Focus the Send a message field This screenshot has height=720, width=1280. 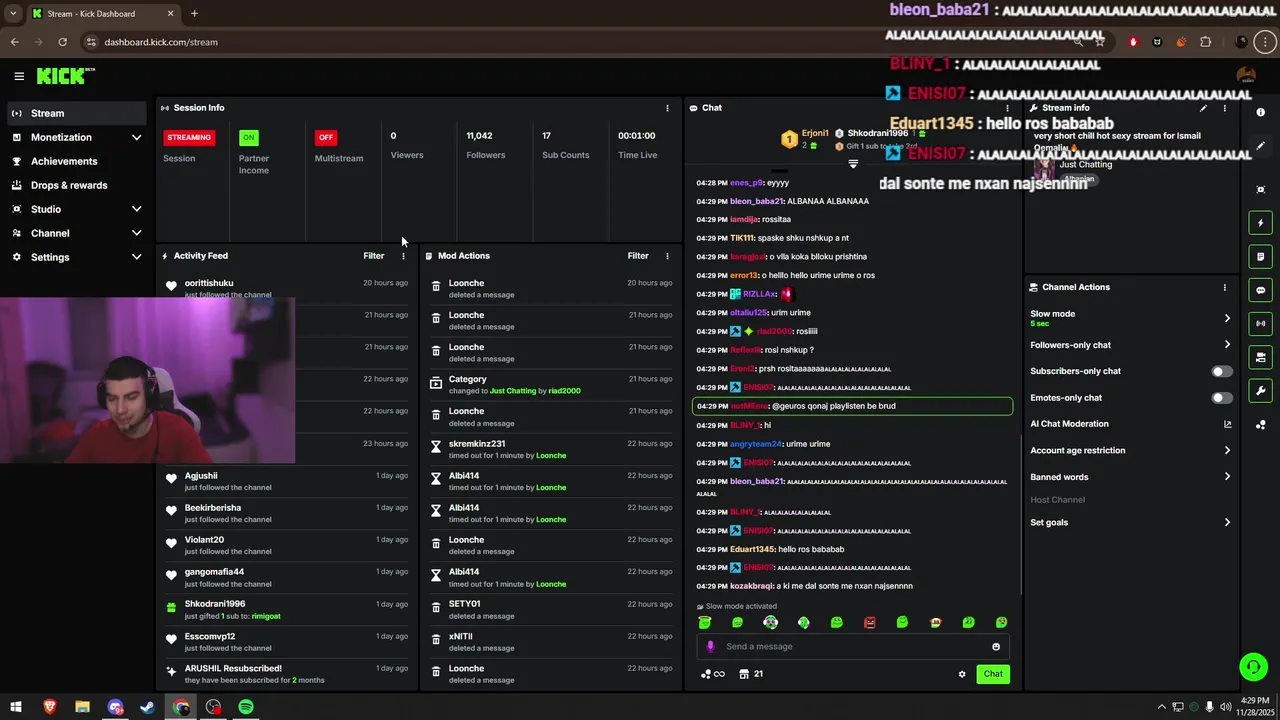tap(853, 647)
